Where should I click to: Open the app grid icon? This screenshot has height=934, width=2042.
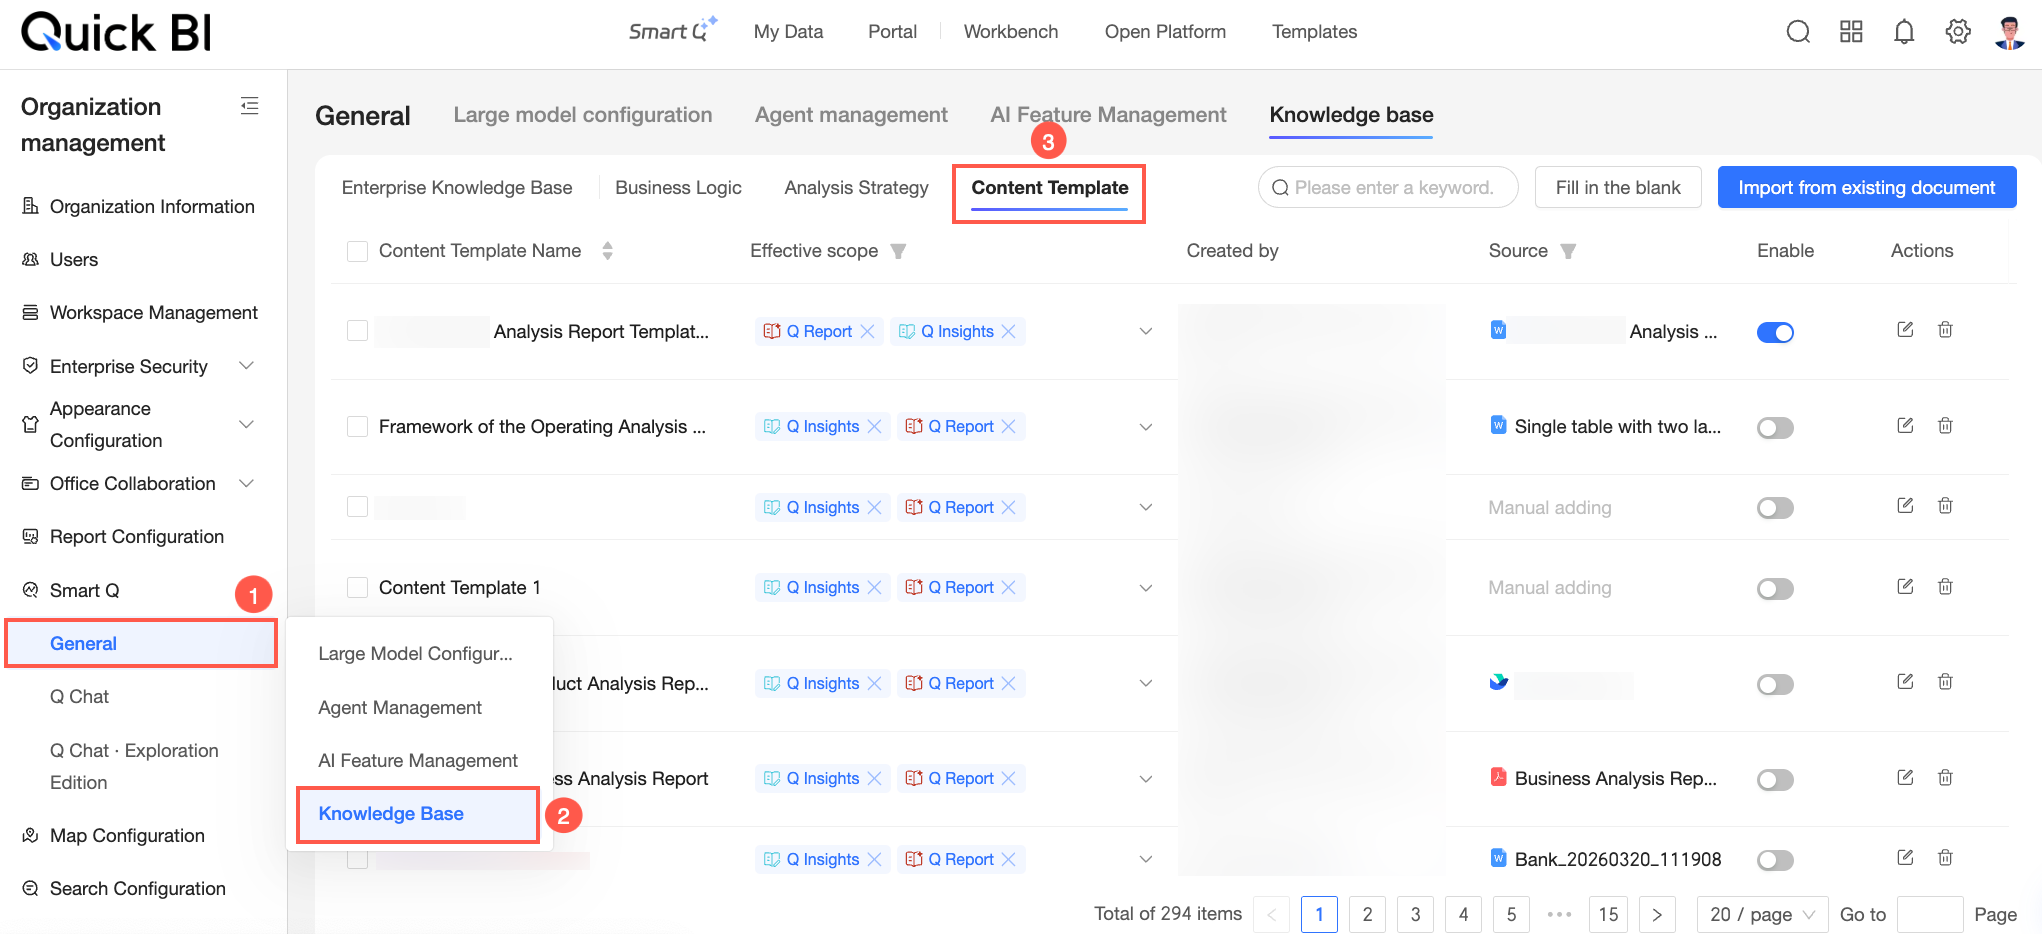[1851, 32]
